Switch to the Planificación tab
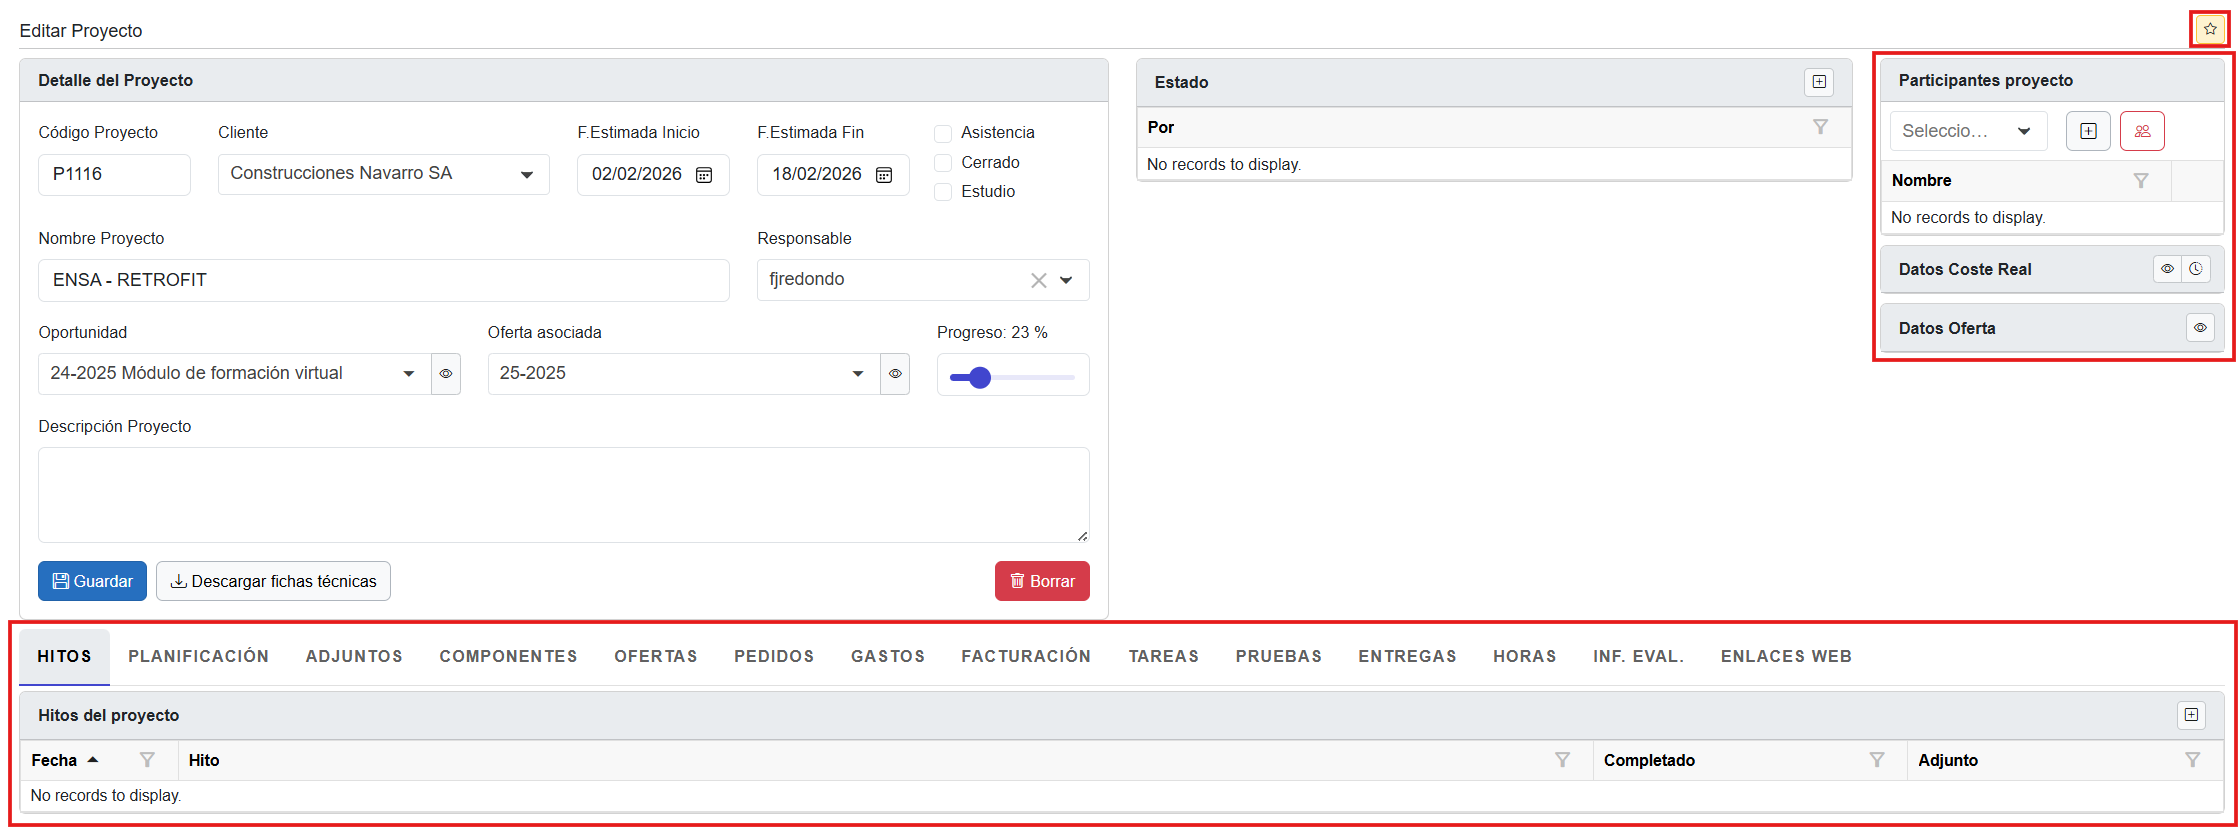 [x=198, y=656]
